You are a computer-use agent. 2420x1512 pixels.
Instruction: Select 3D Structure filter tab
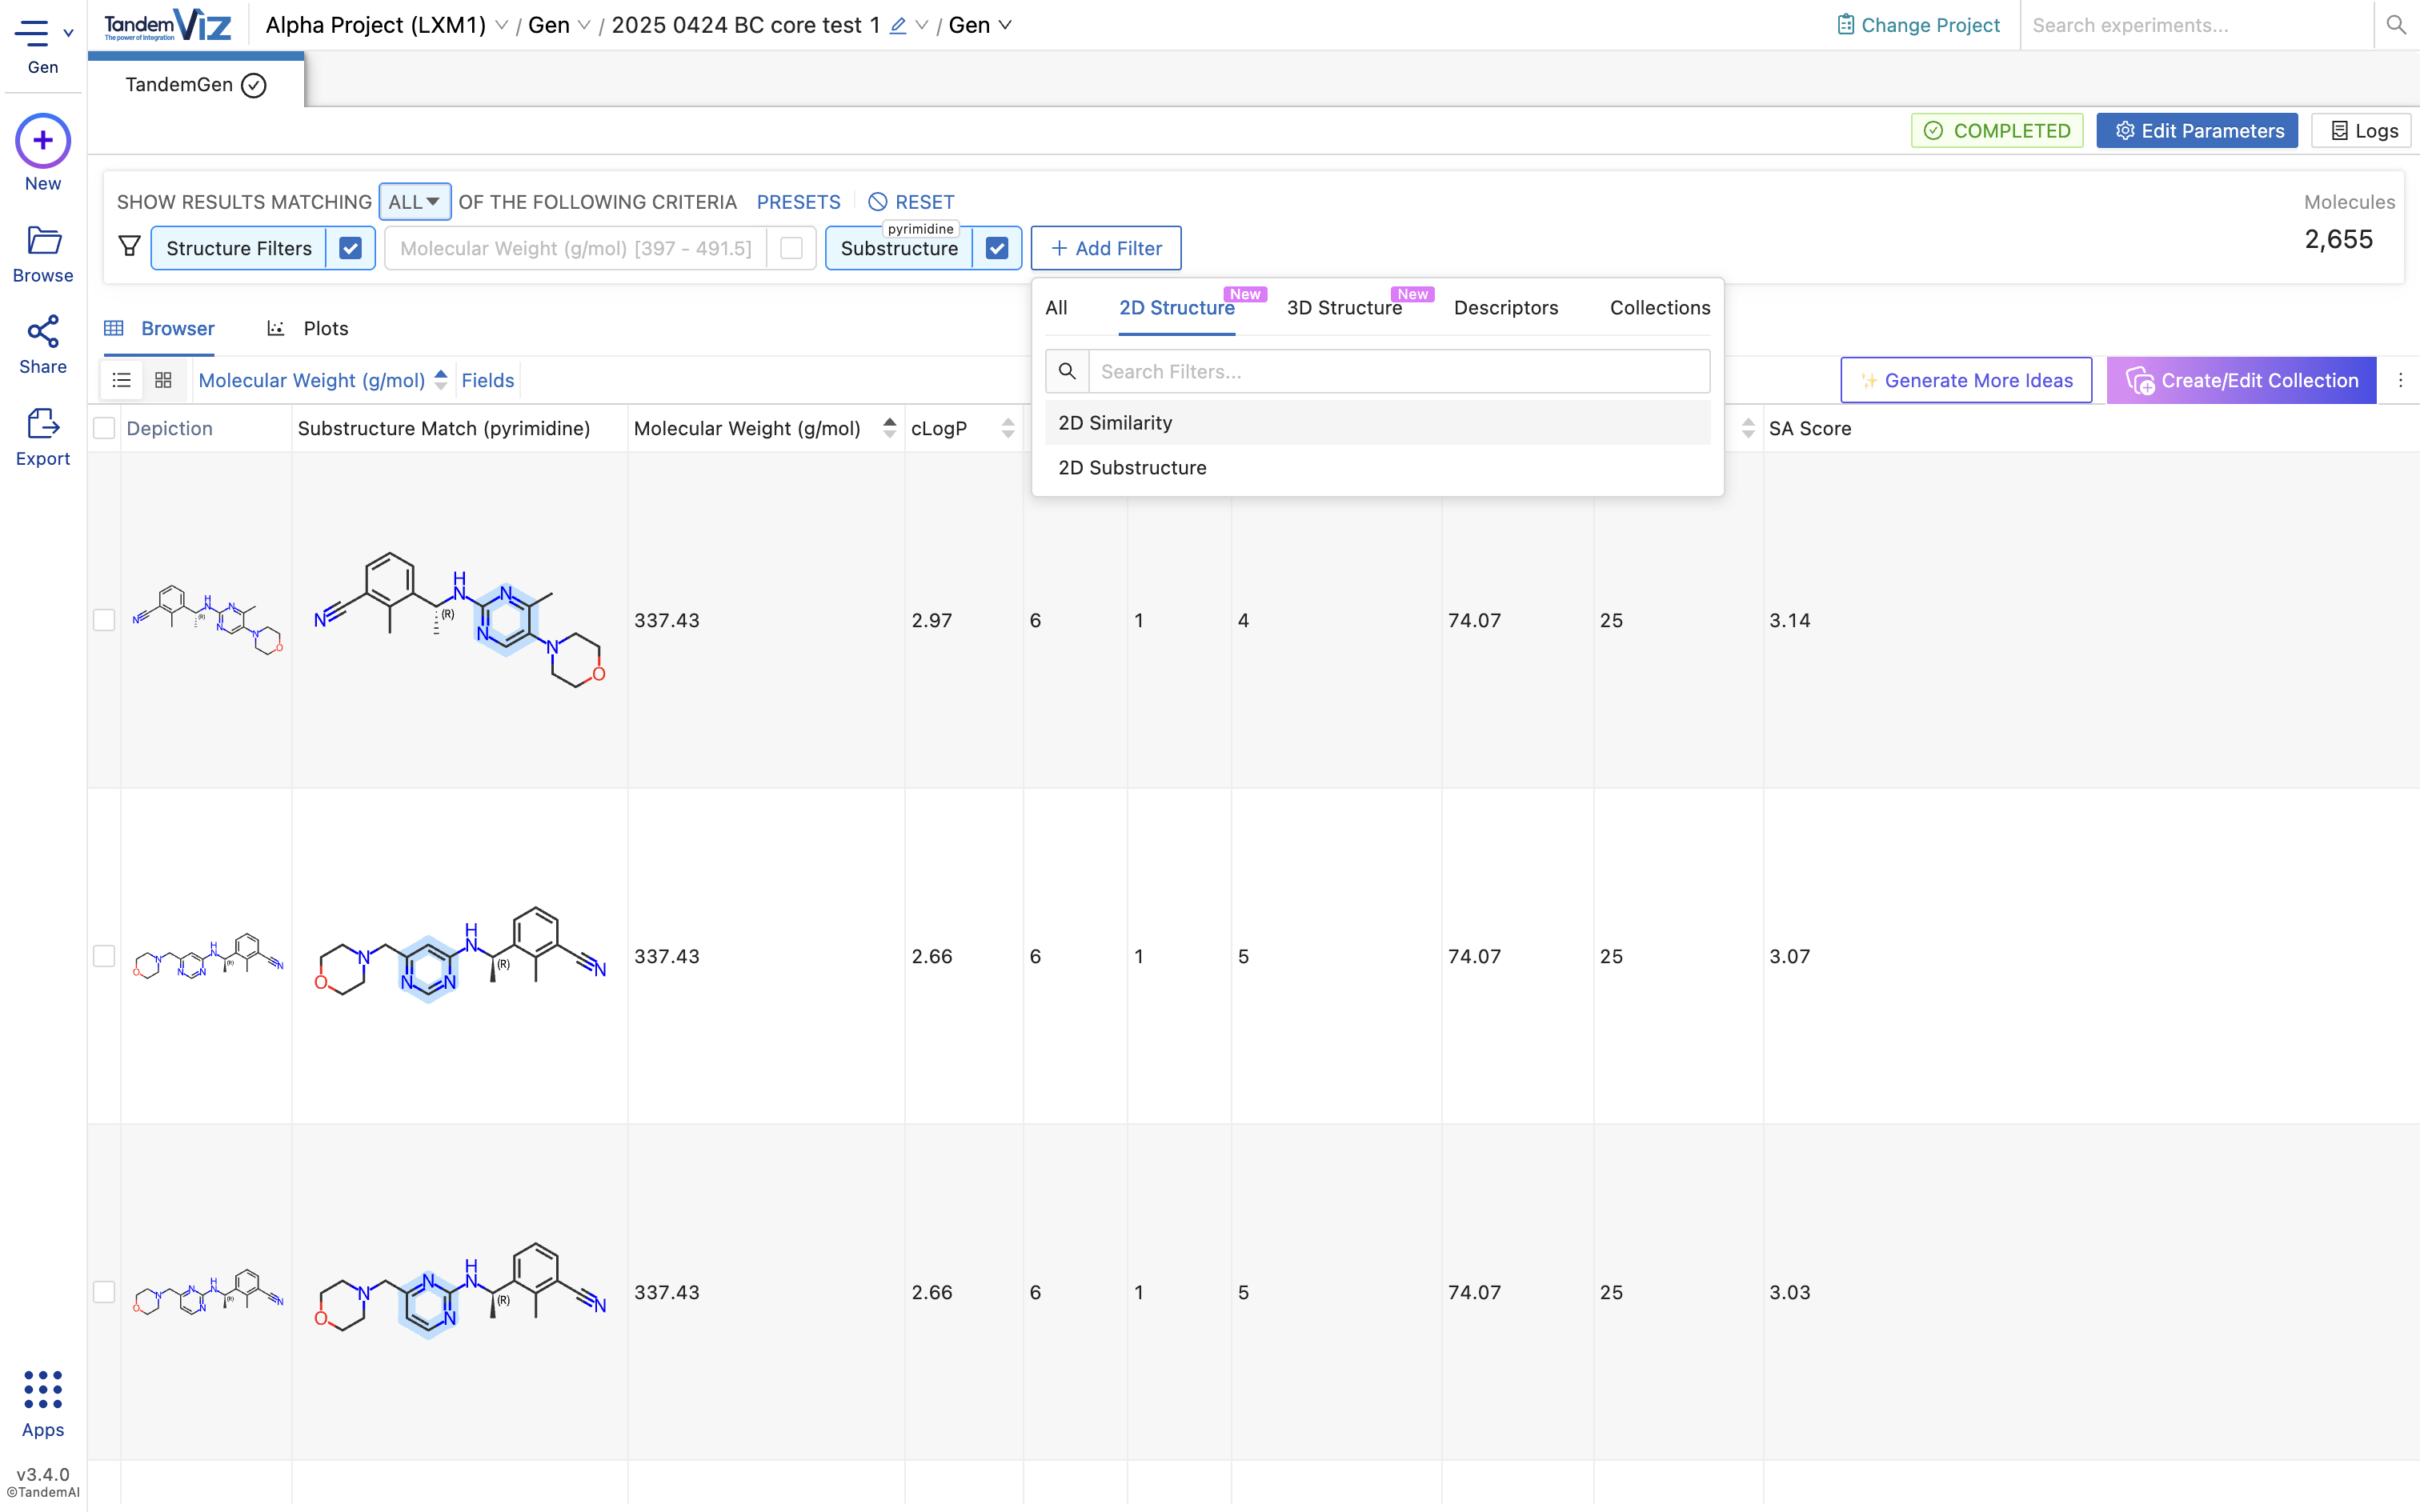(x=1344, y=308)
